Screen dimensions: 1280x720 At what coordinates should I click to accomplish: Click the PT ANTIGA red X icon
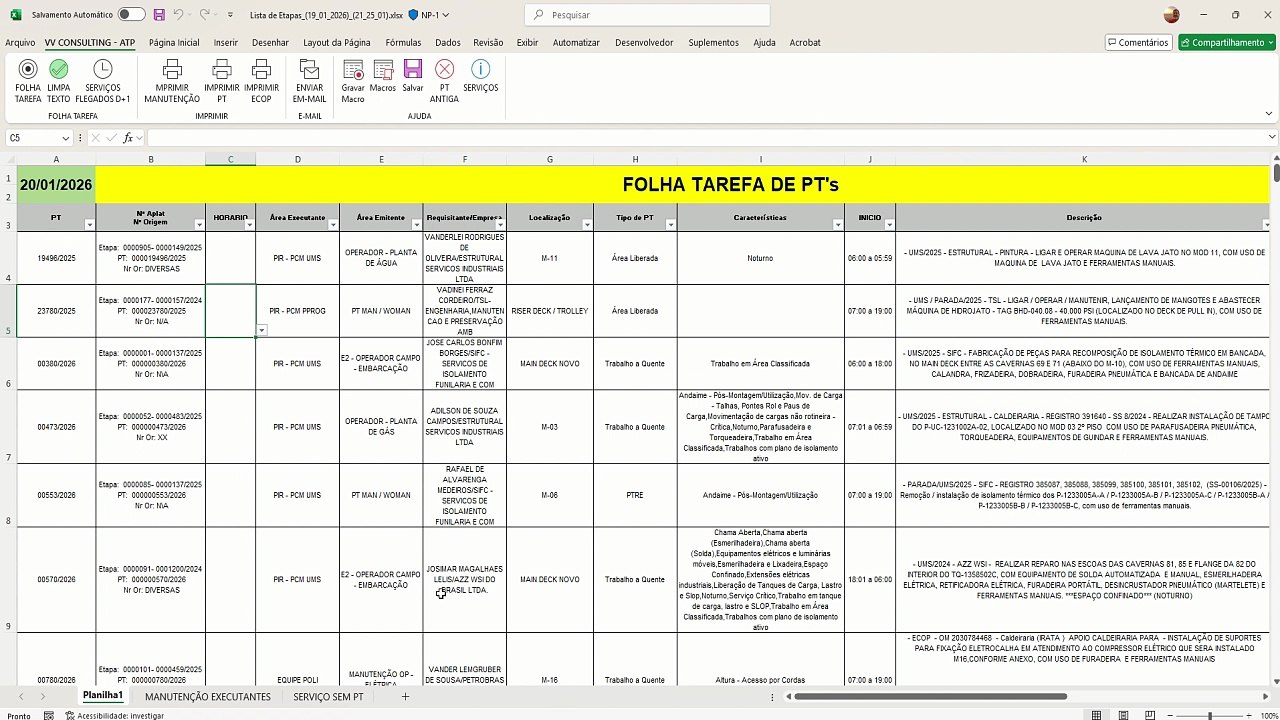444,69
